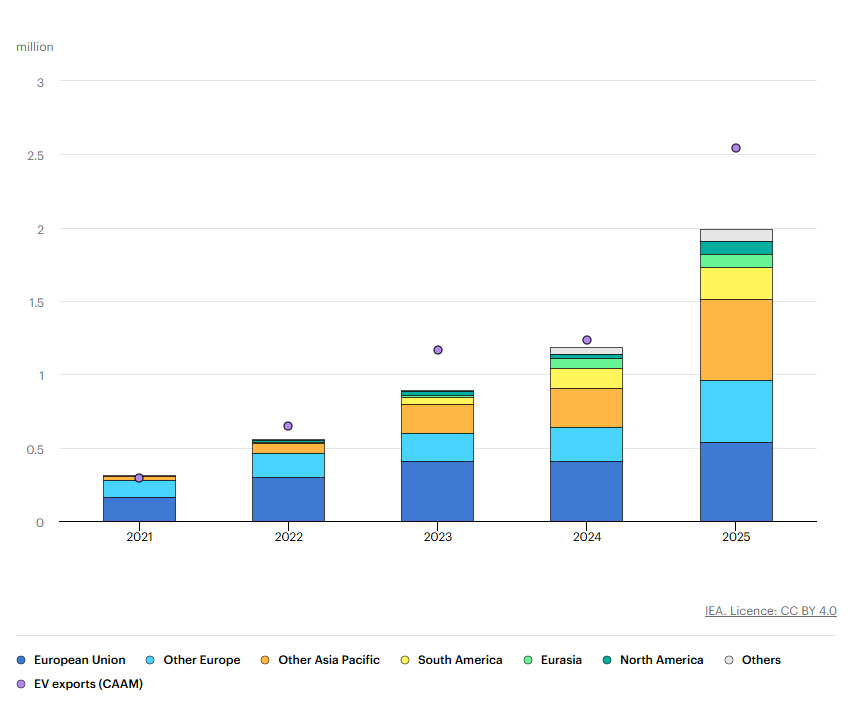Click 2025 South America yellow segment
Viewport: 851px width, 702px height.
[736, 283]
